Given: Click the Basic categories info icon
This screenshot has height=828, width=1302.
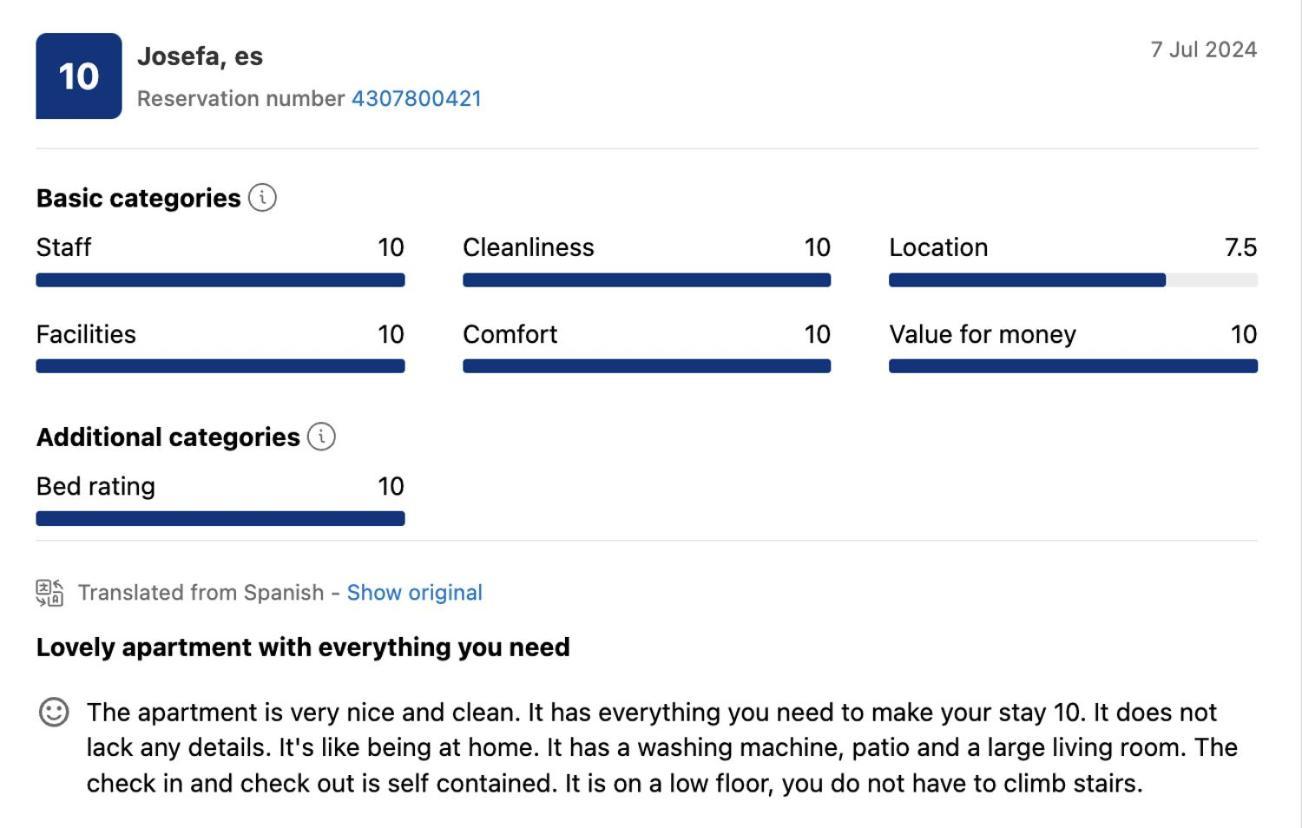Looking at the screenshot, I should [x=262, y=198].
